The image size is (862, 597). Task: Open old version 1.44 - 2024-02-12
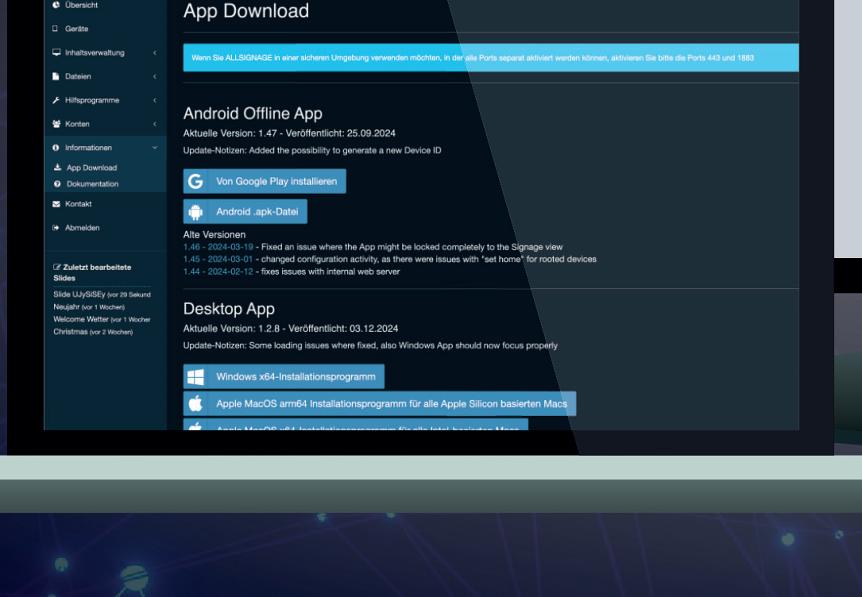[x=218, y=272]
